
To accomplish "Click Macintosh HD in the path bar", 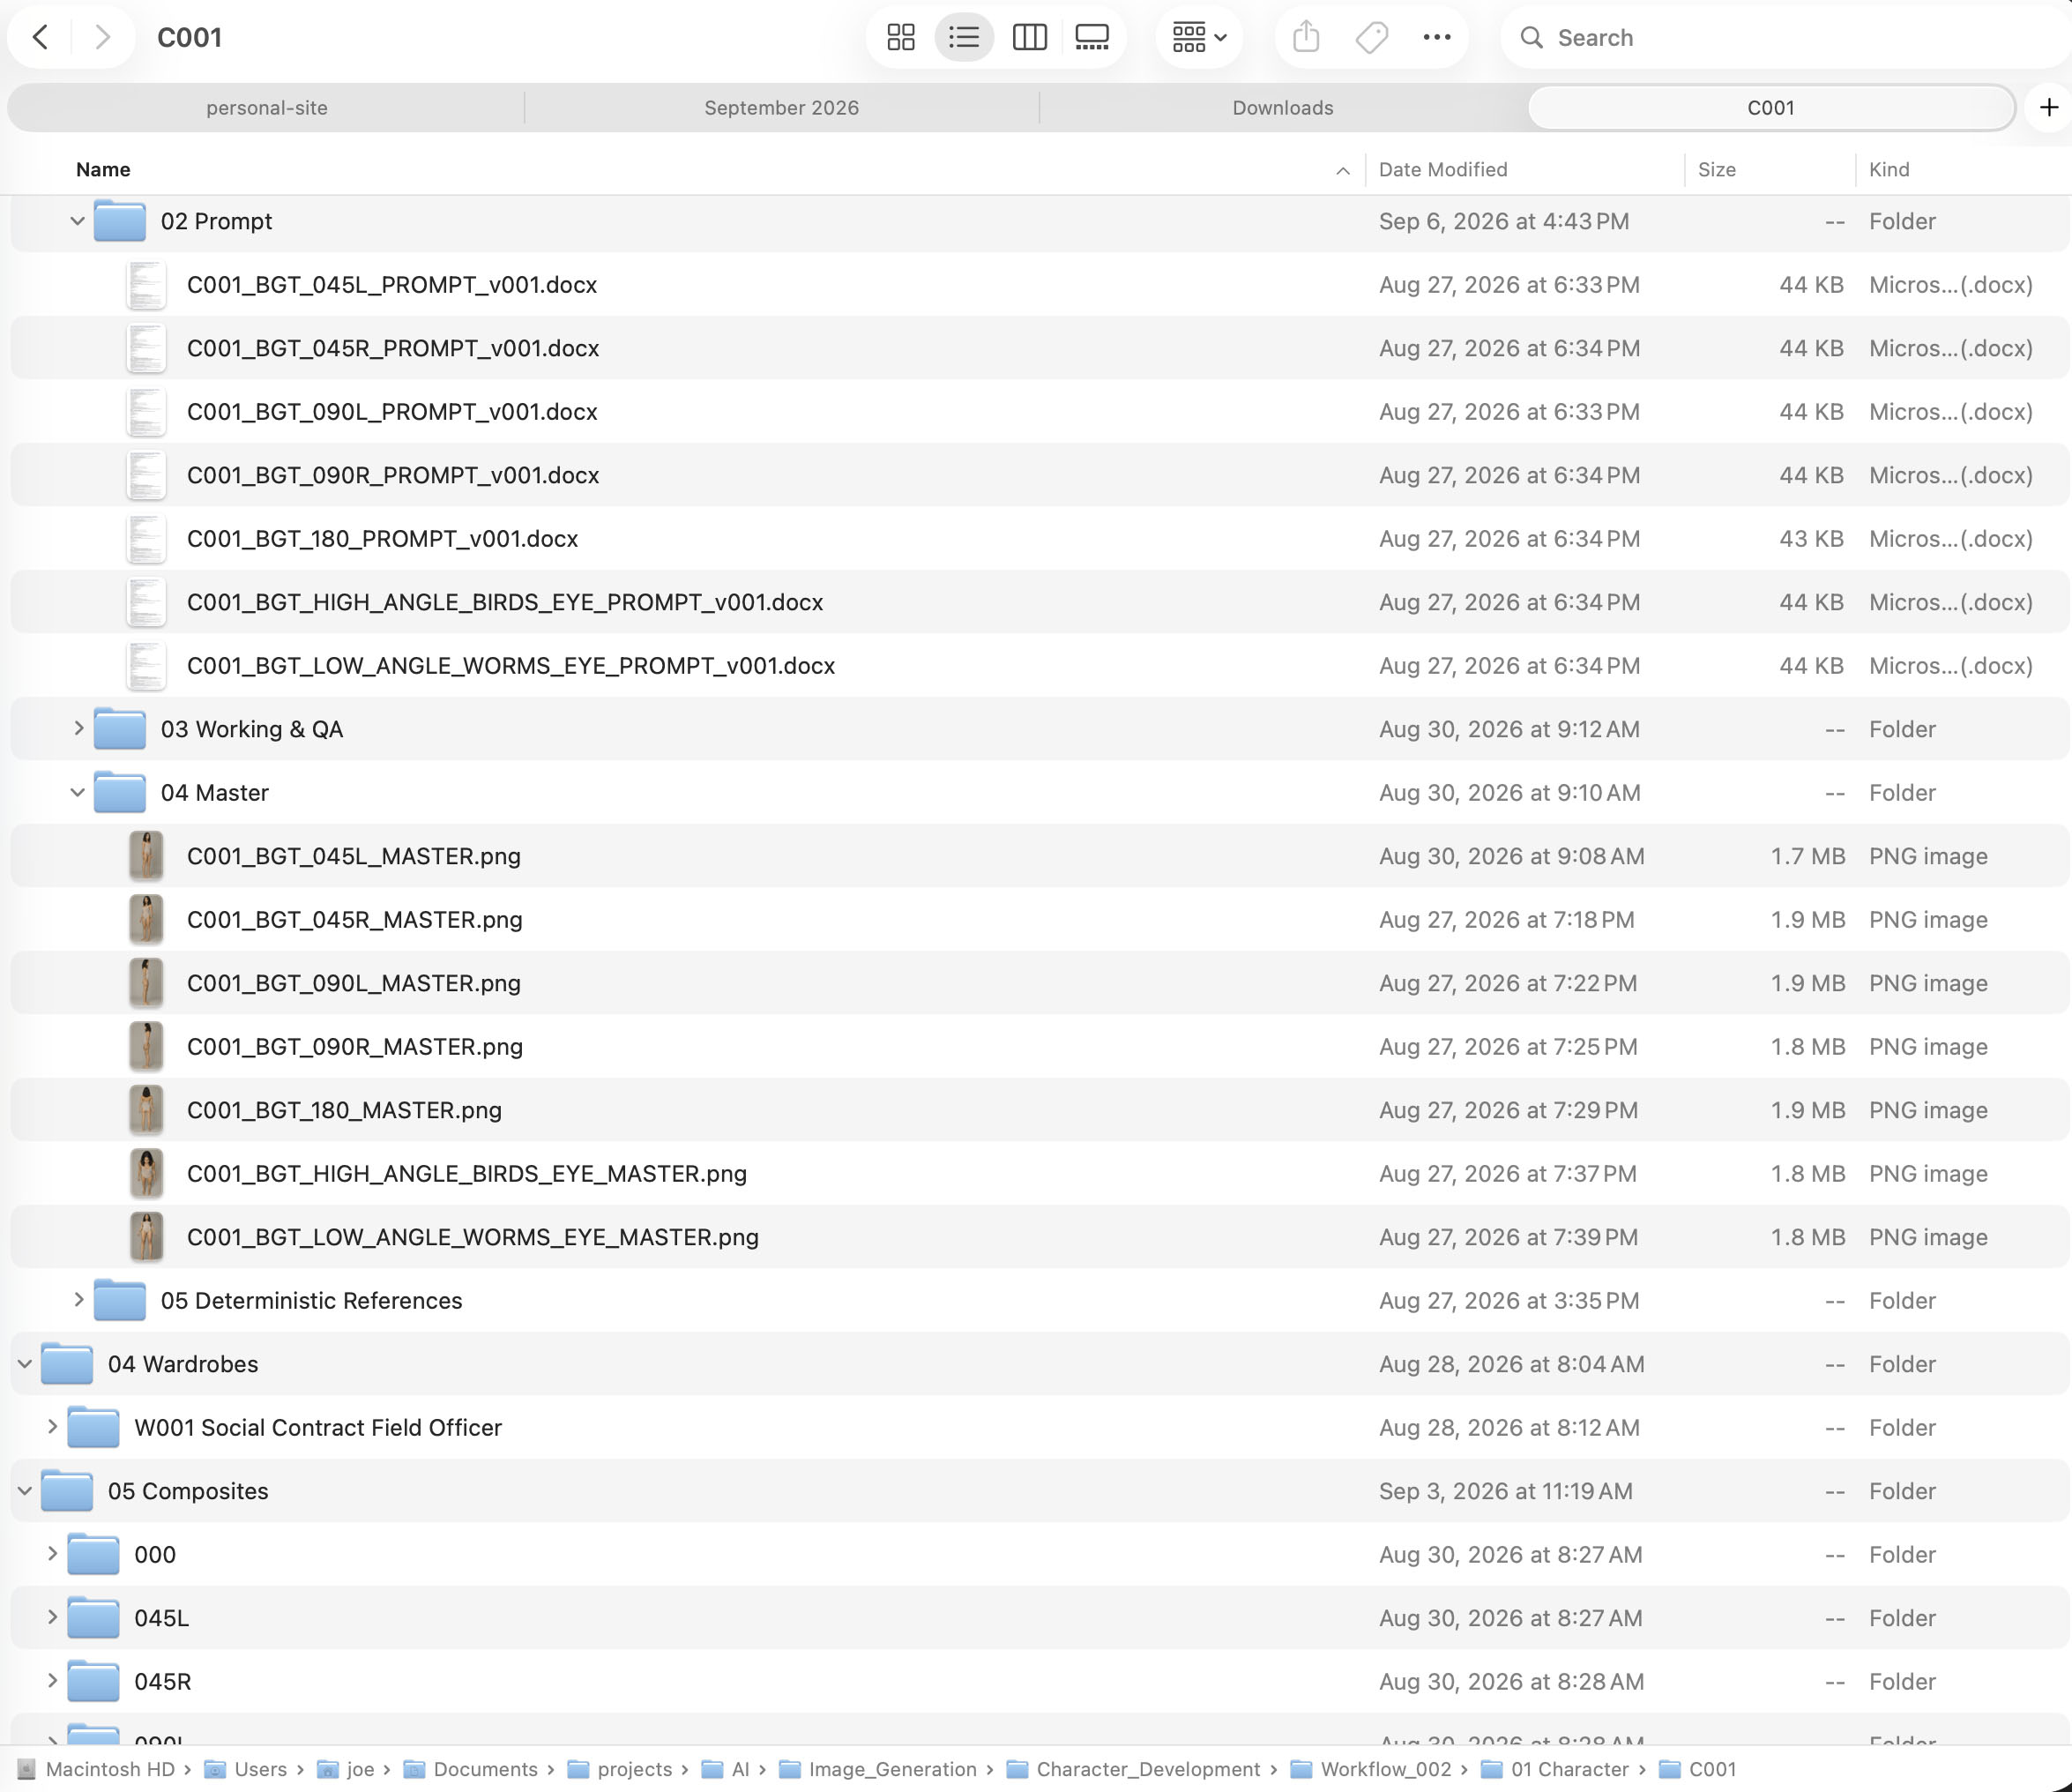I will point(97,1769).
